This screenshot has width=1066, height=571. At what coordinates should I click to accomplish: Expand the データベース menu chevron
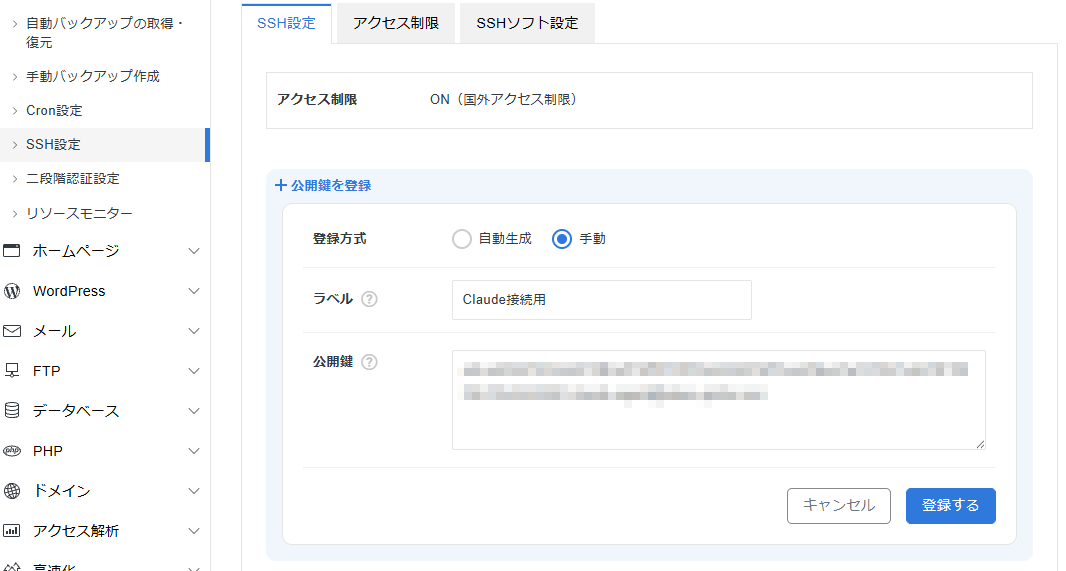point(194,411)
